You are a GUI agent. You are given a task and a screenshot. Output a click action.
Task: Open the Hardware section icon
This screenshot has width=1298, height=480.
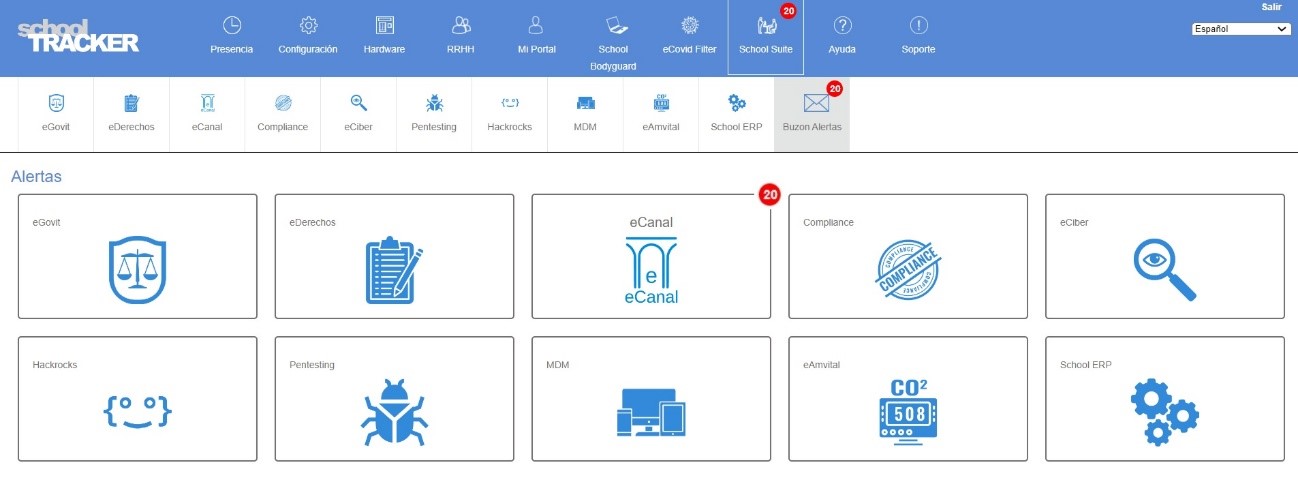(384, 26)
